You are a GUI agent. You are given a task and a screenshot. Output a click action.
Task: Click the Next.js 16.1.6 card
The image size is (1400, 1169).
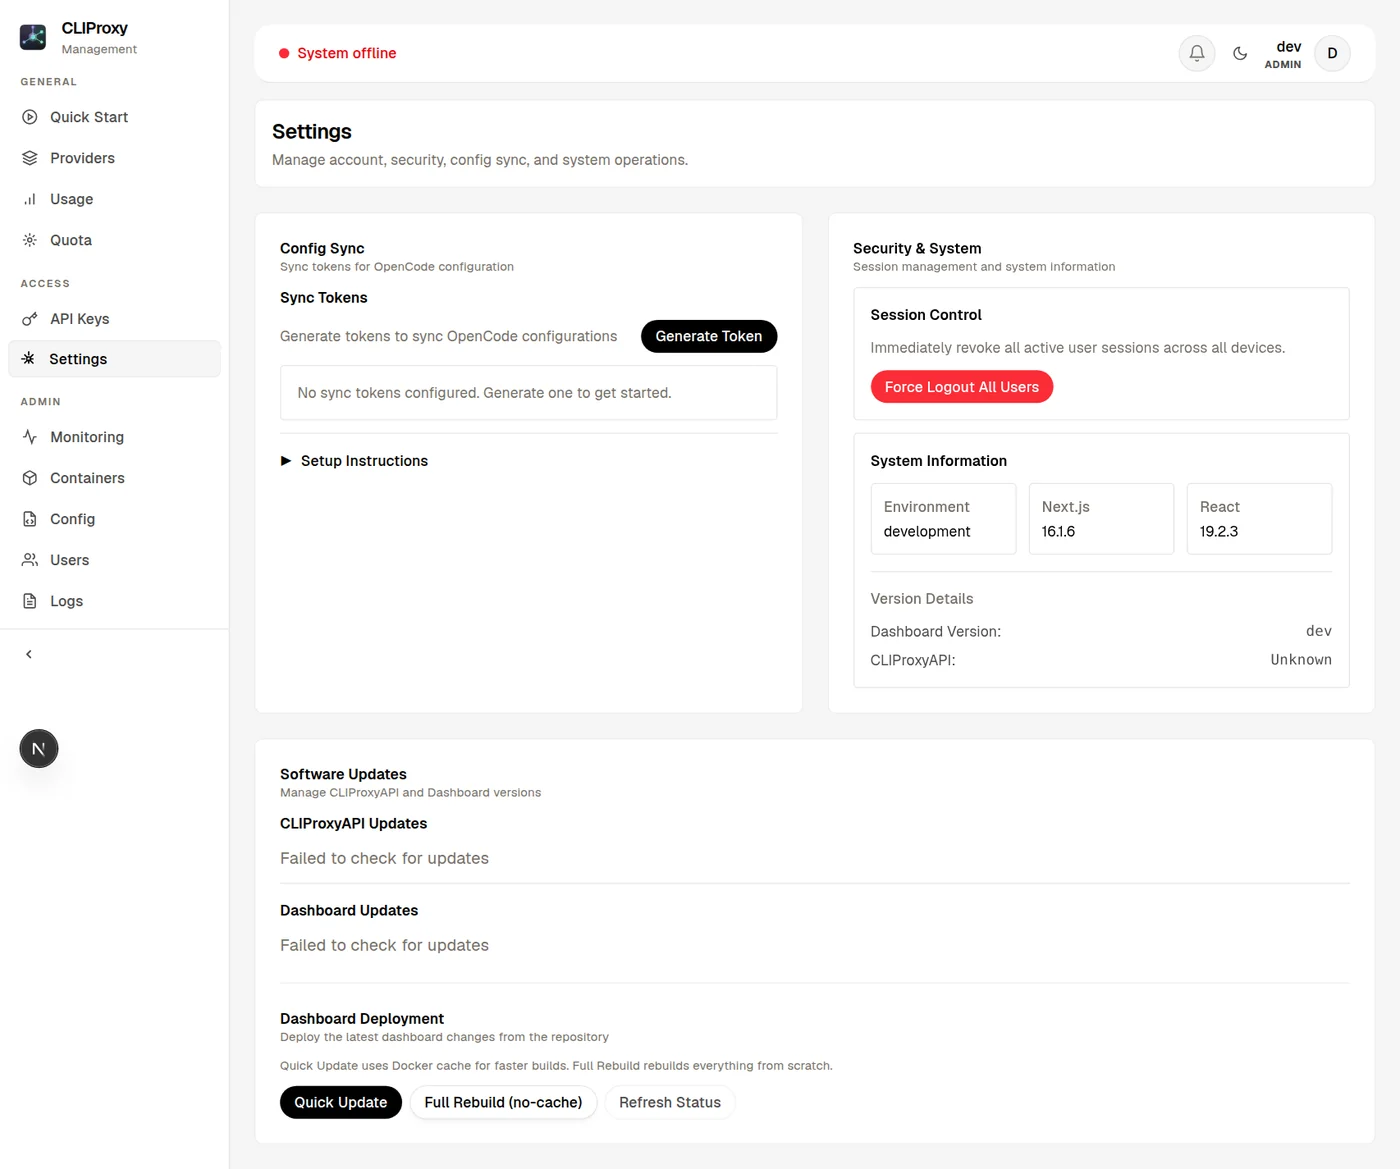coord(1101,519)
